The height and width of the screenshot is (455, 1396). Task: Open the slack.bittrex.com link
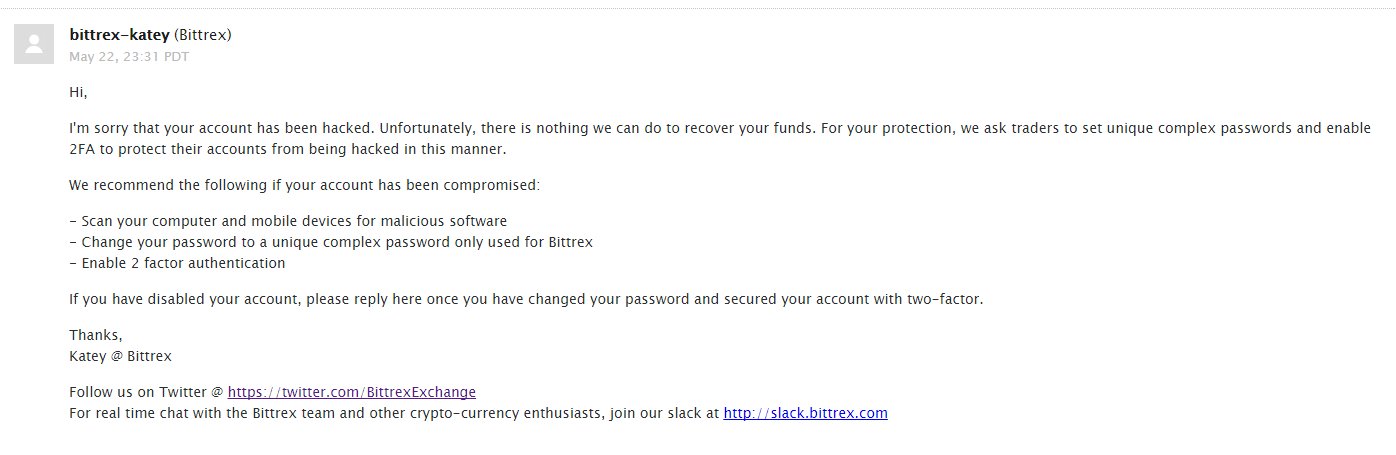805,413
